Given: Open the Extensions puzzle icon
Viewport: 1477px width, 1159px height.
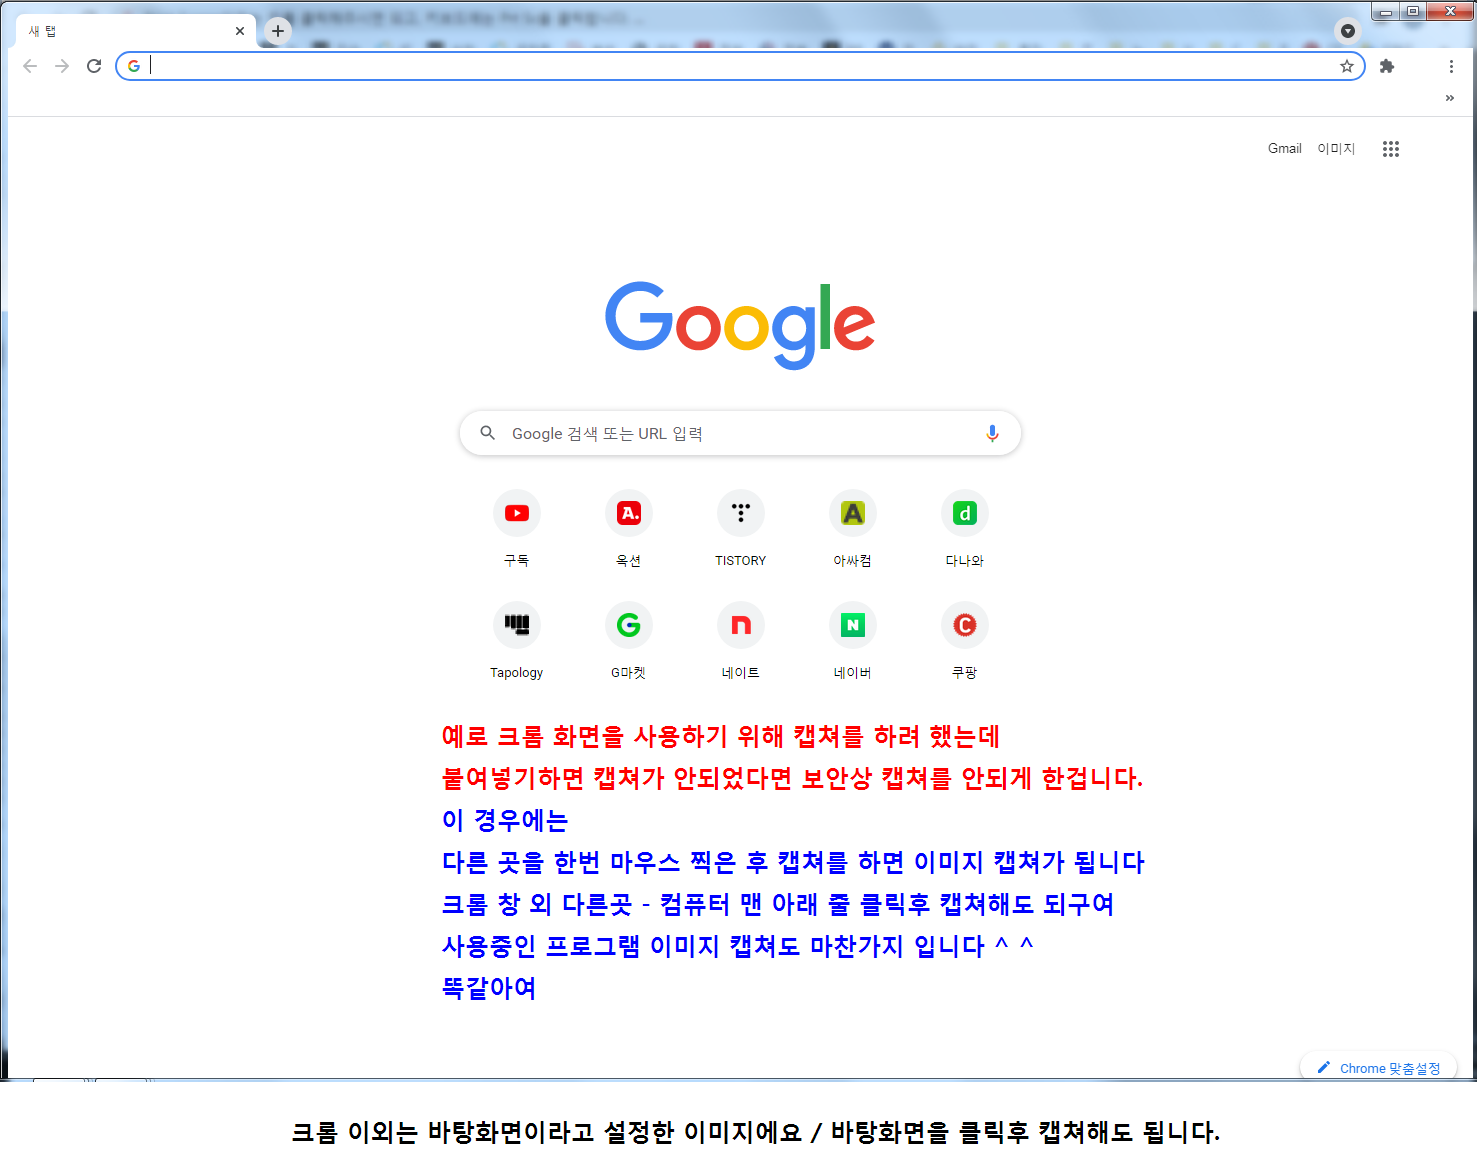Looking at the screenshot, I should click(x=1387, y=66).
